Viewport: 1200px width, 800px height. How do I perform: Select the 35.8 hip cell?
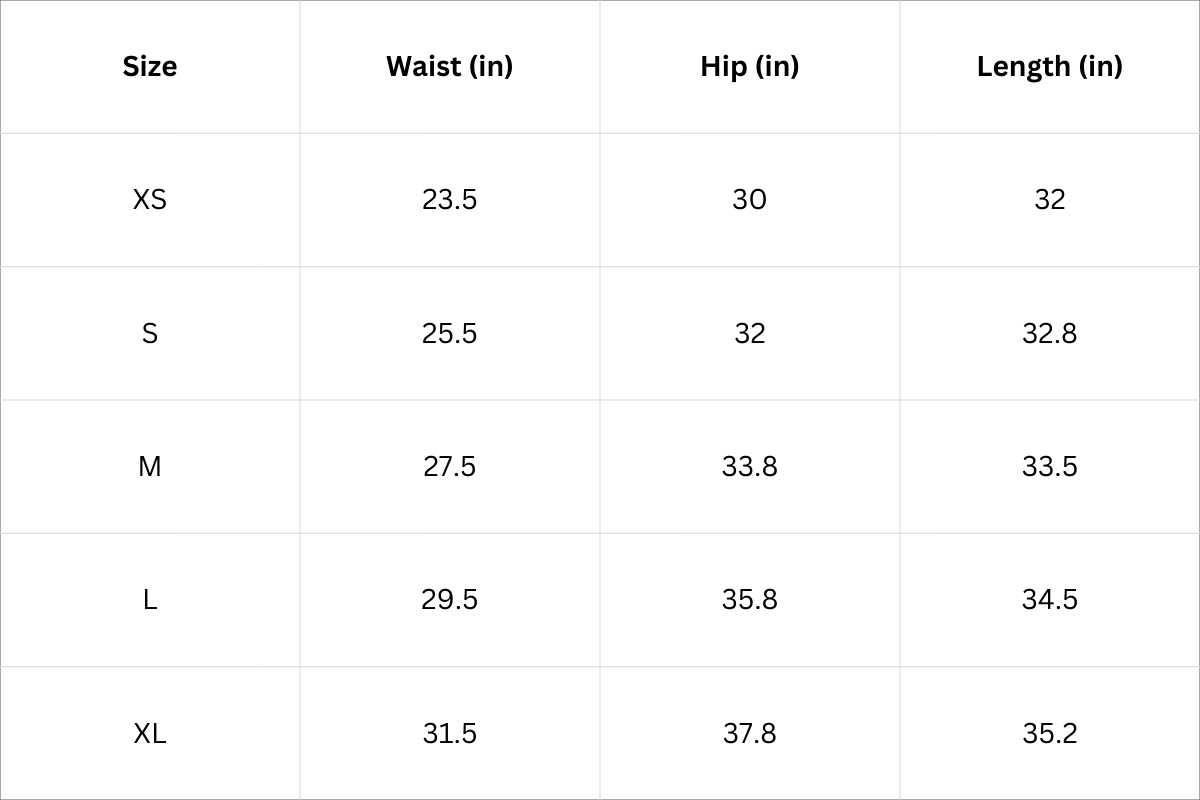point(750,599)
